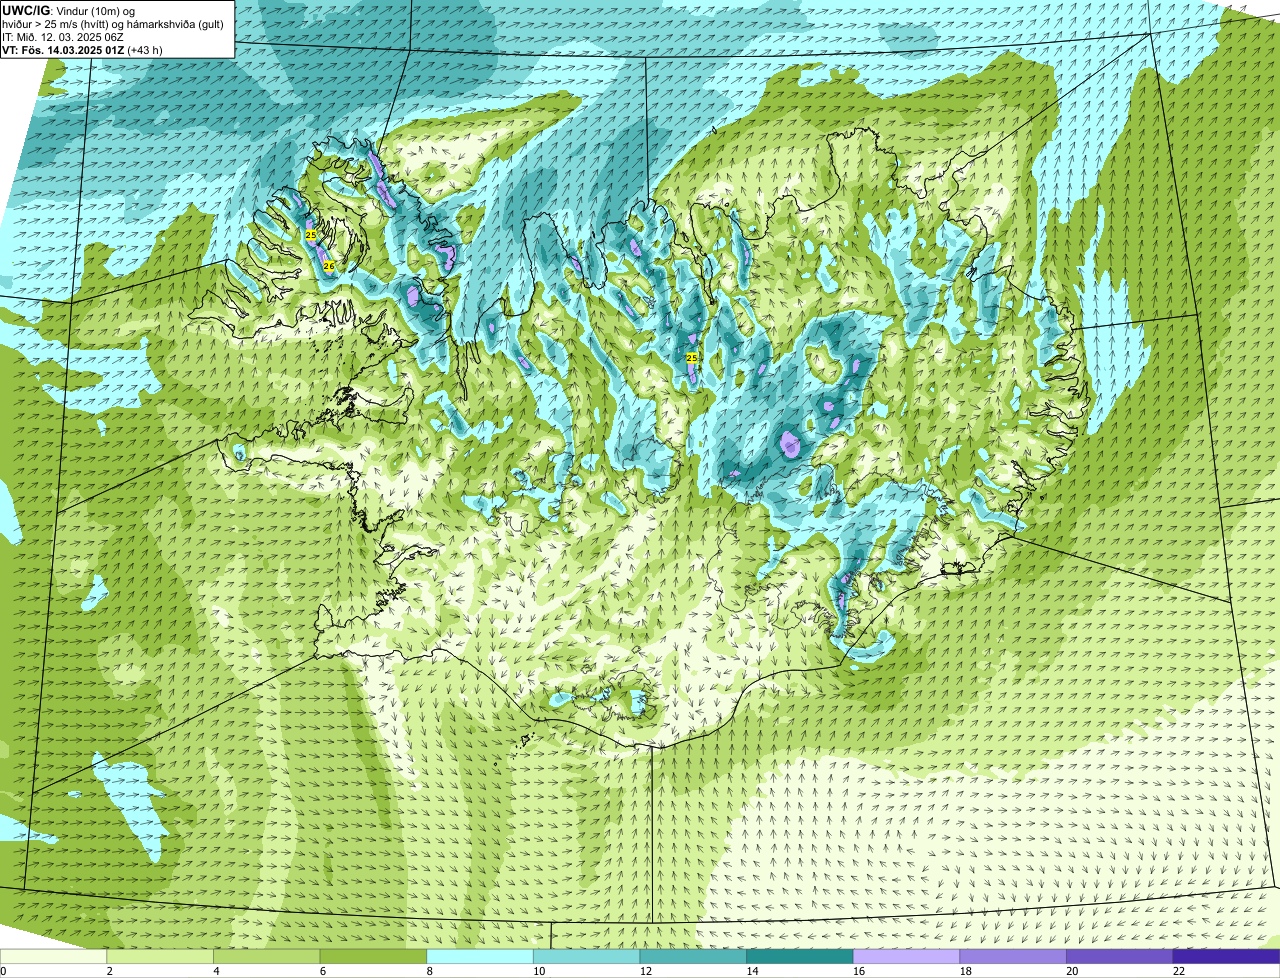Click the 18–20 m/s purple legend swatch
1280x978 pixels.
tap(1013, 956)
